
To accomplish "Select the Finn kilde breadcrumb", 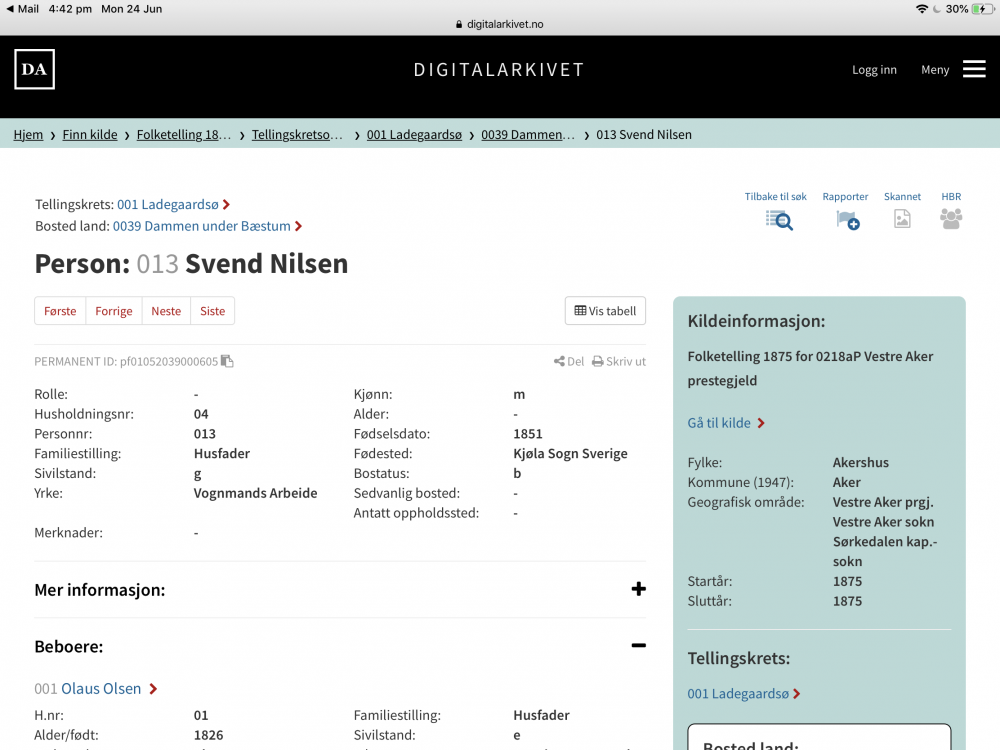I will click(90, 134).
